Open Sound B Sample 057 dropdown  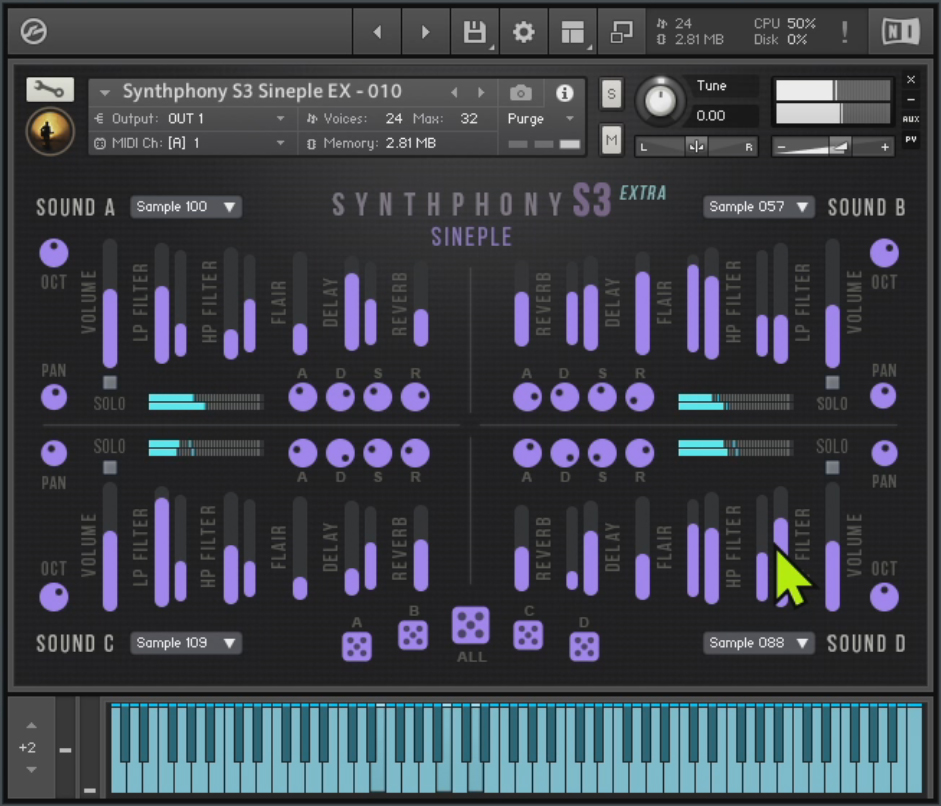point(759,207)
